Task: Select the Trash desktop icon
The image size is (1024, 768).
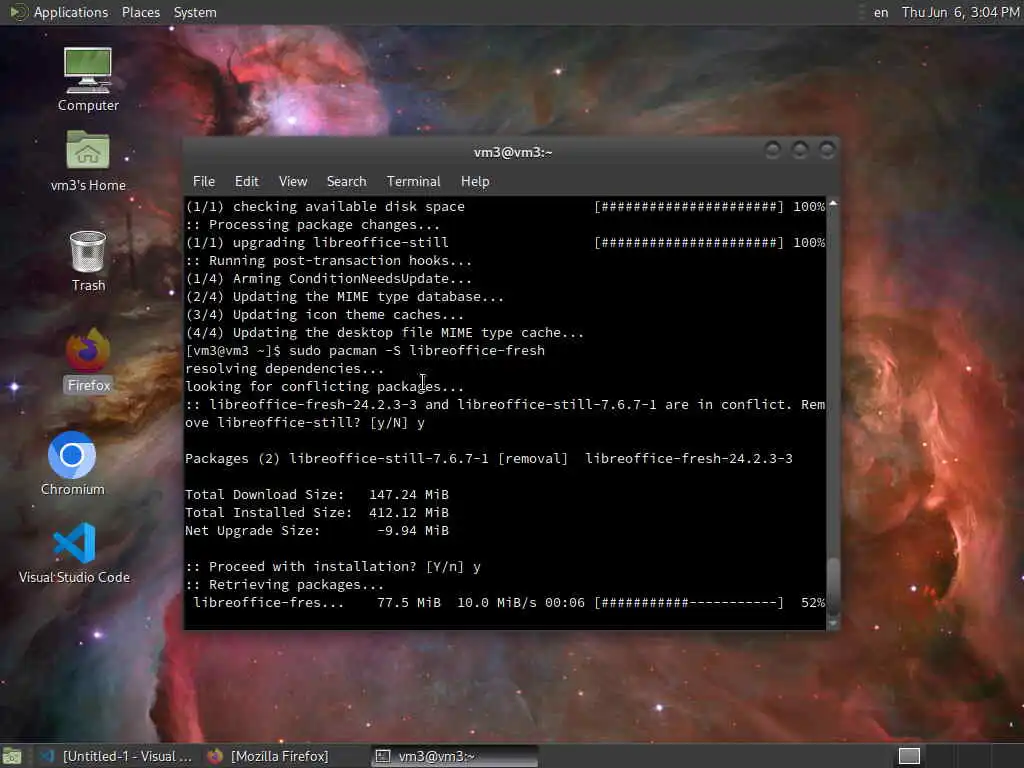Action: click(88, 261)
